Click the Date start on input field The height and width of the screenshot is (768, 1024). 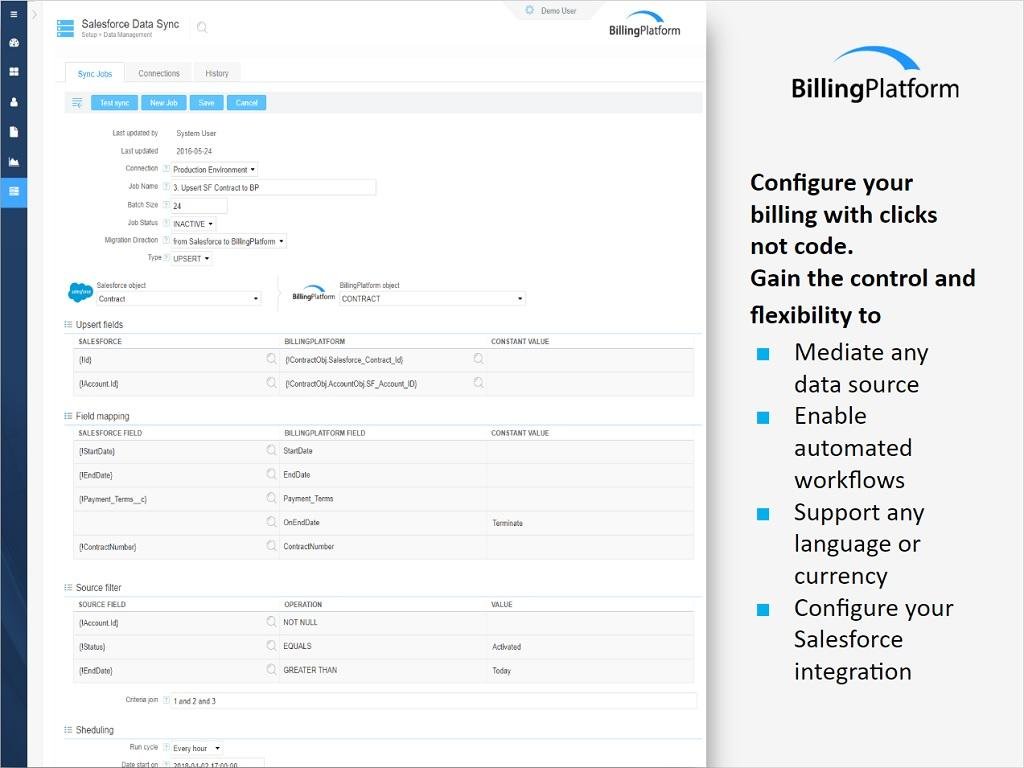coord(217,763)
